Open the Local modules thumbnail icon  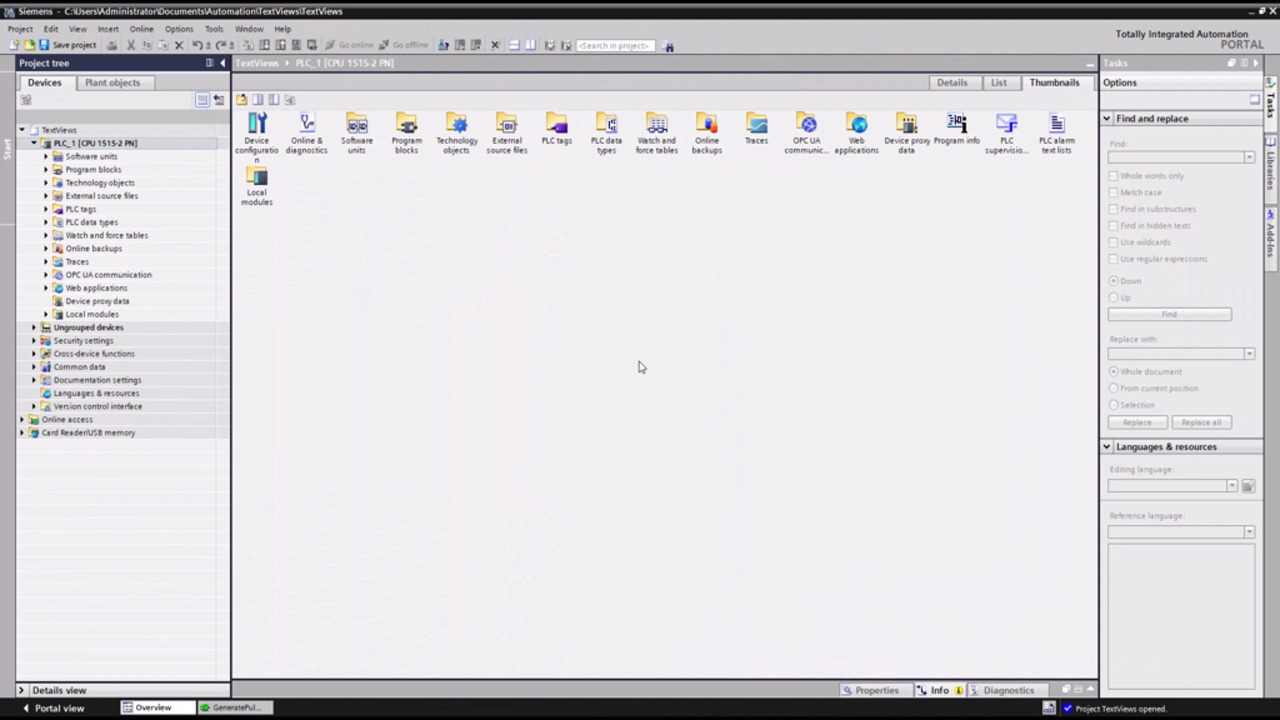click(x=257, y=177)
